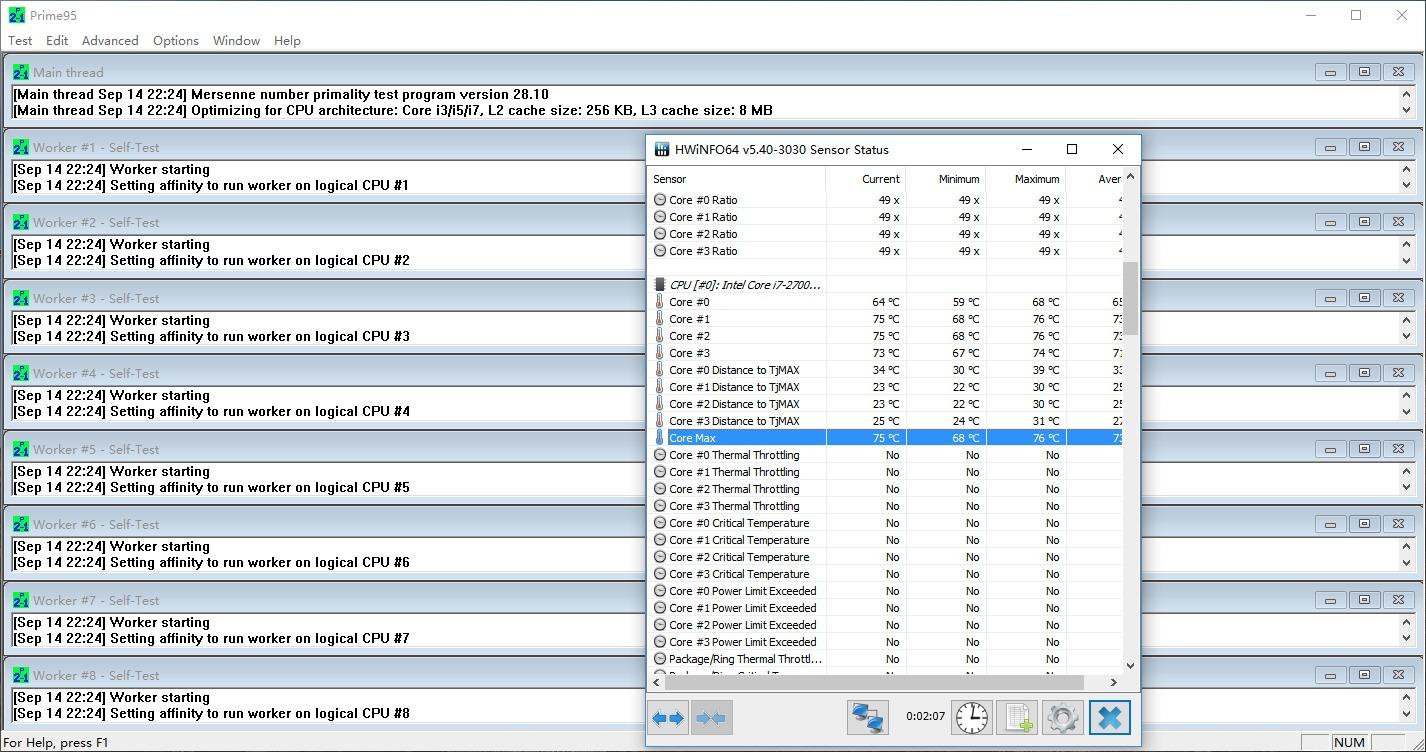Start sensor logging with the sheet-plus icon
Image resolution: width=1426 pixels, height=752 pixels.
tap(1017, 717)
